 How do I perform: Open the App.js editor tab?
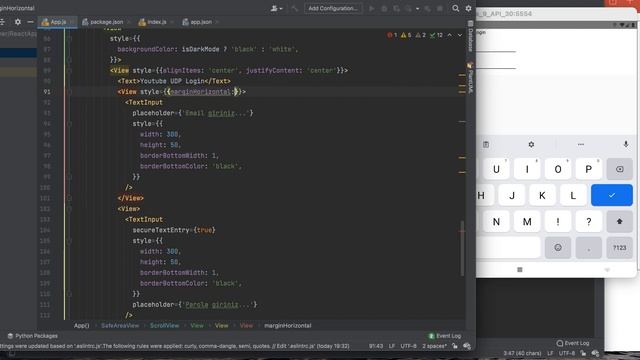pyautogui.click(x=58, y=22)
